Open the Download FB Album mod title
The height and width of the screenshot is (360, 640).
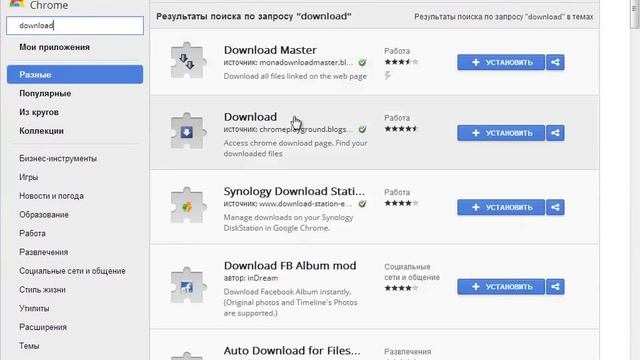[290, 265]
